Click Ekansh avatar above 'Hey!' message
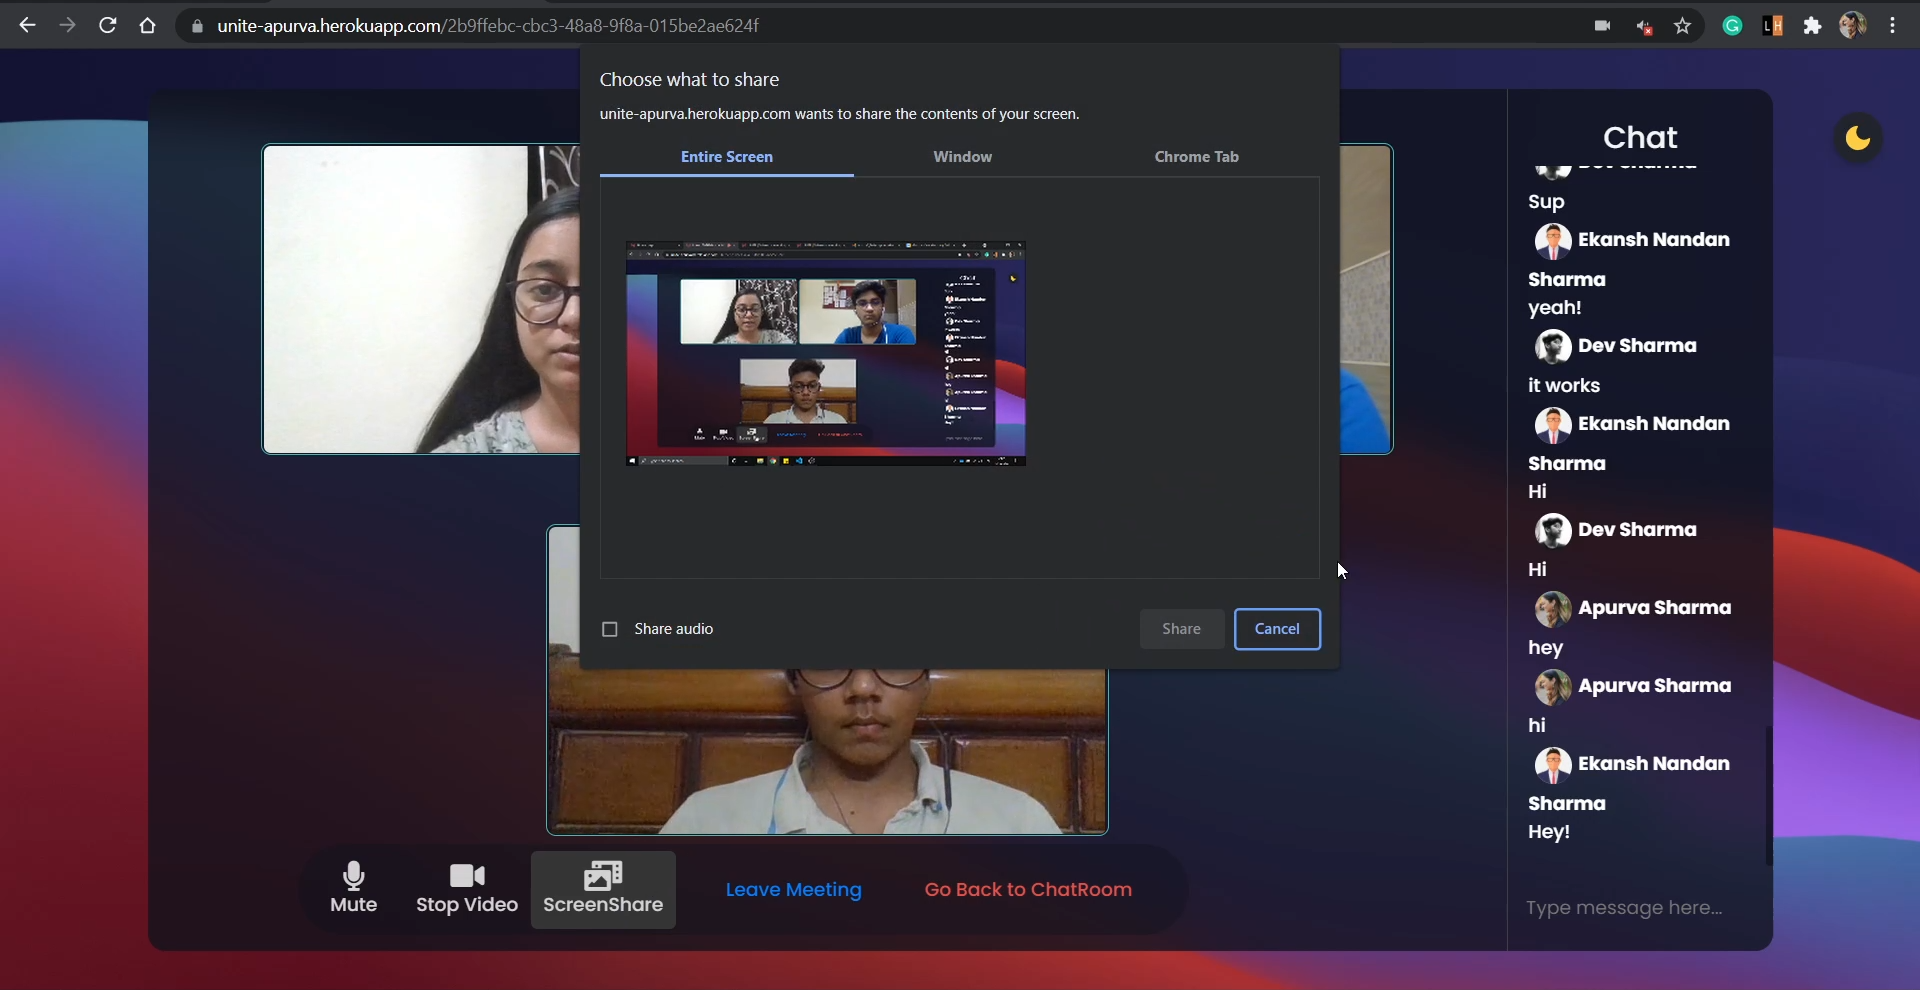Image resolution: width=1920 pixels, height=990 pixels. click(x=1553, y=765)
